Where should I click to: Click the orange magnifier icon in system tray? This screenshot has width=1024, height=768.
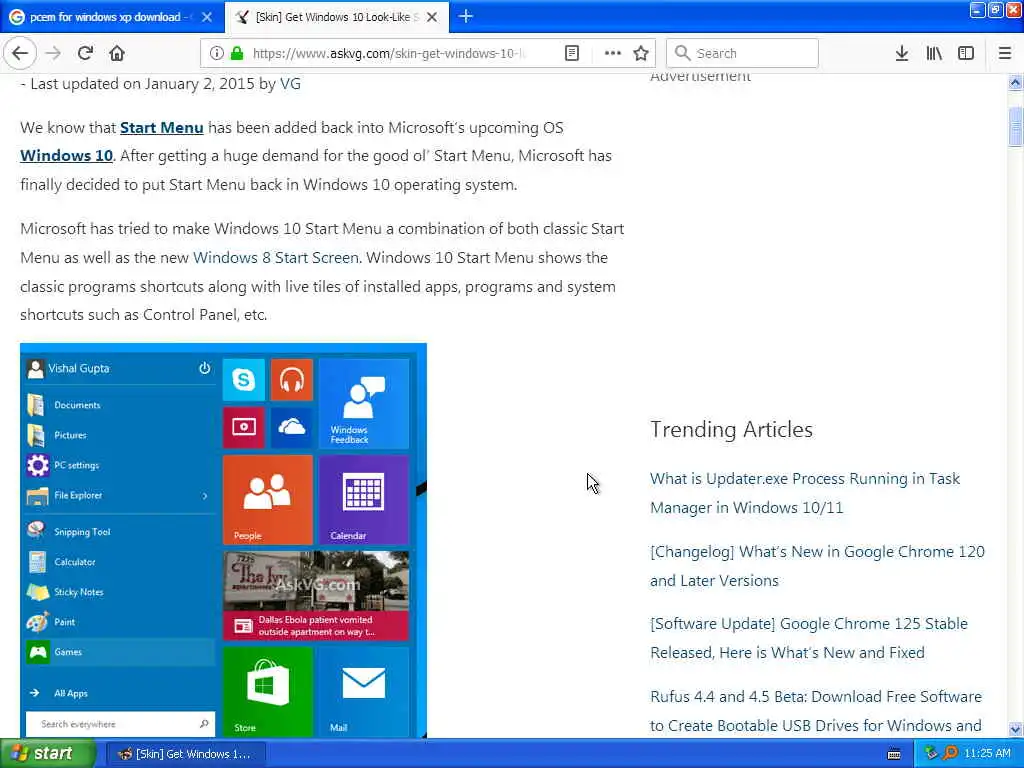coord(950,754)
